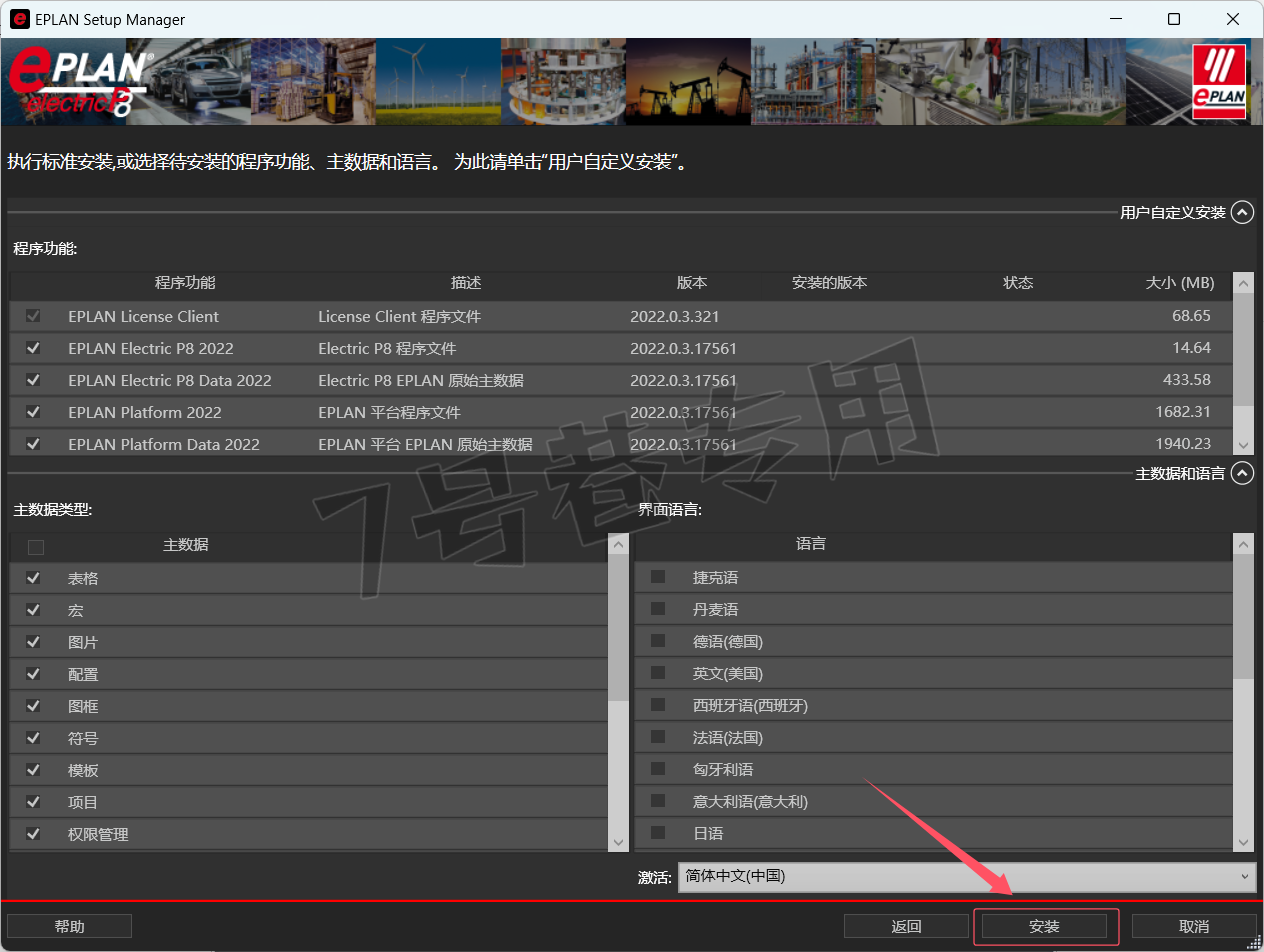Viewport: 1264px width, 952px height.
Task: Toggle the EPLAN License Client checkbox
Action: coord(33,316)
